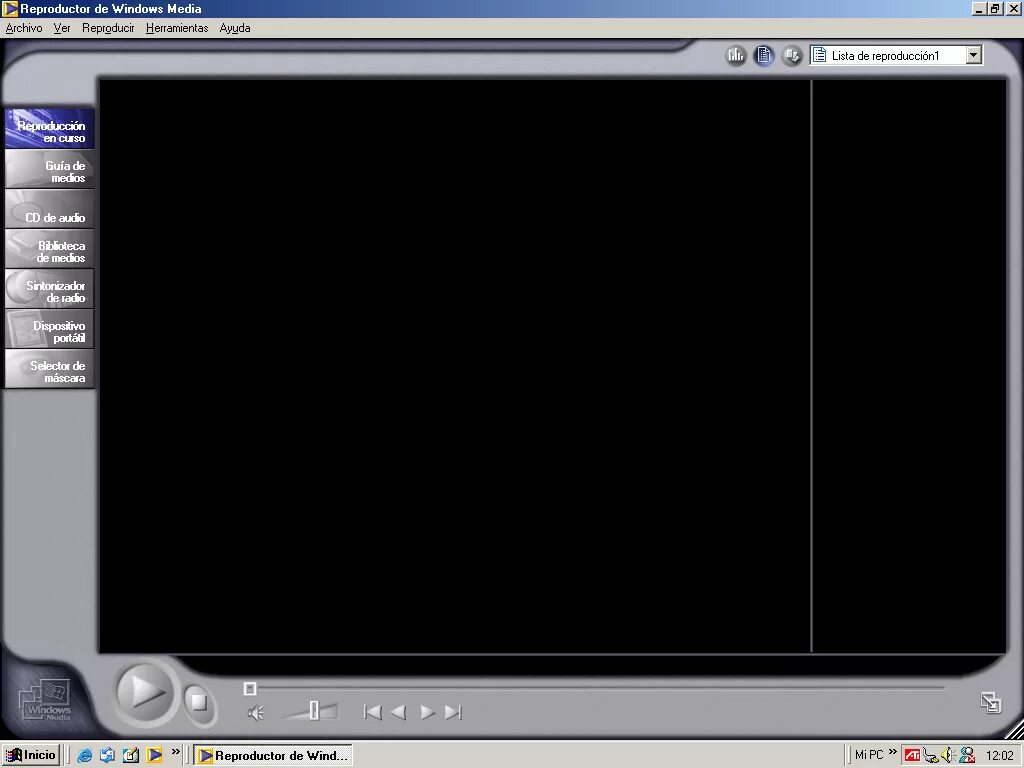
Task: Toggle shuffle playback mode
Action: tap(792, 56)
